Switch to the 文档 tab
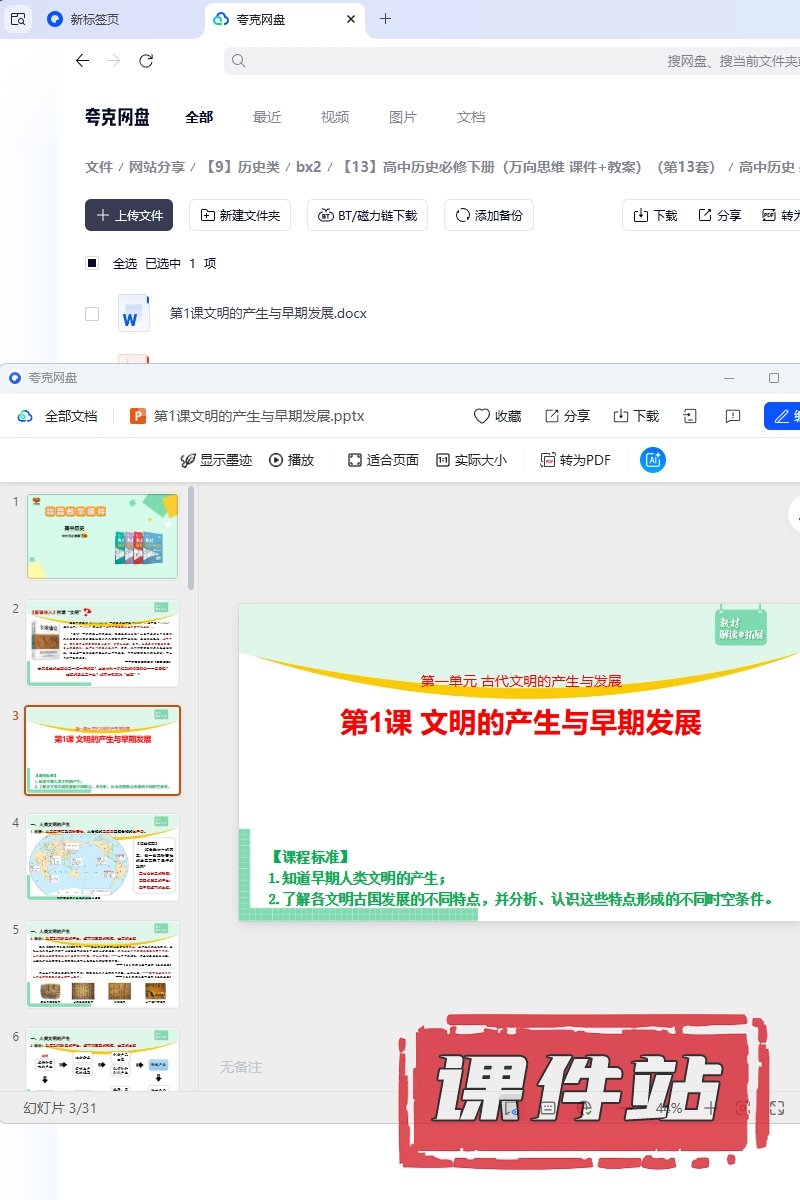Image resolution: width=800 pixels, height=1200 pixels. [471, 117]
